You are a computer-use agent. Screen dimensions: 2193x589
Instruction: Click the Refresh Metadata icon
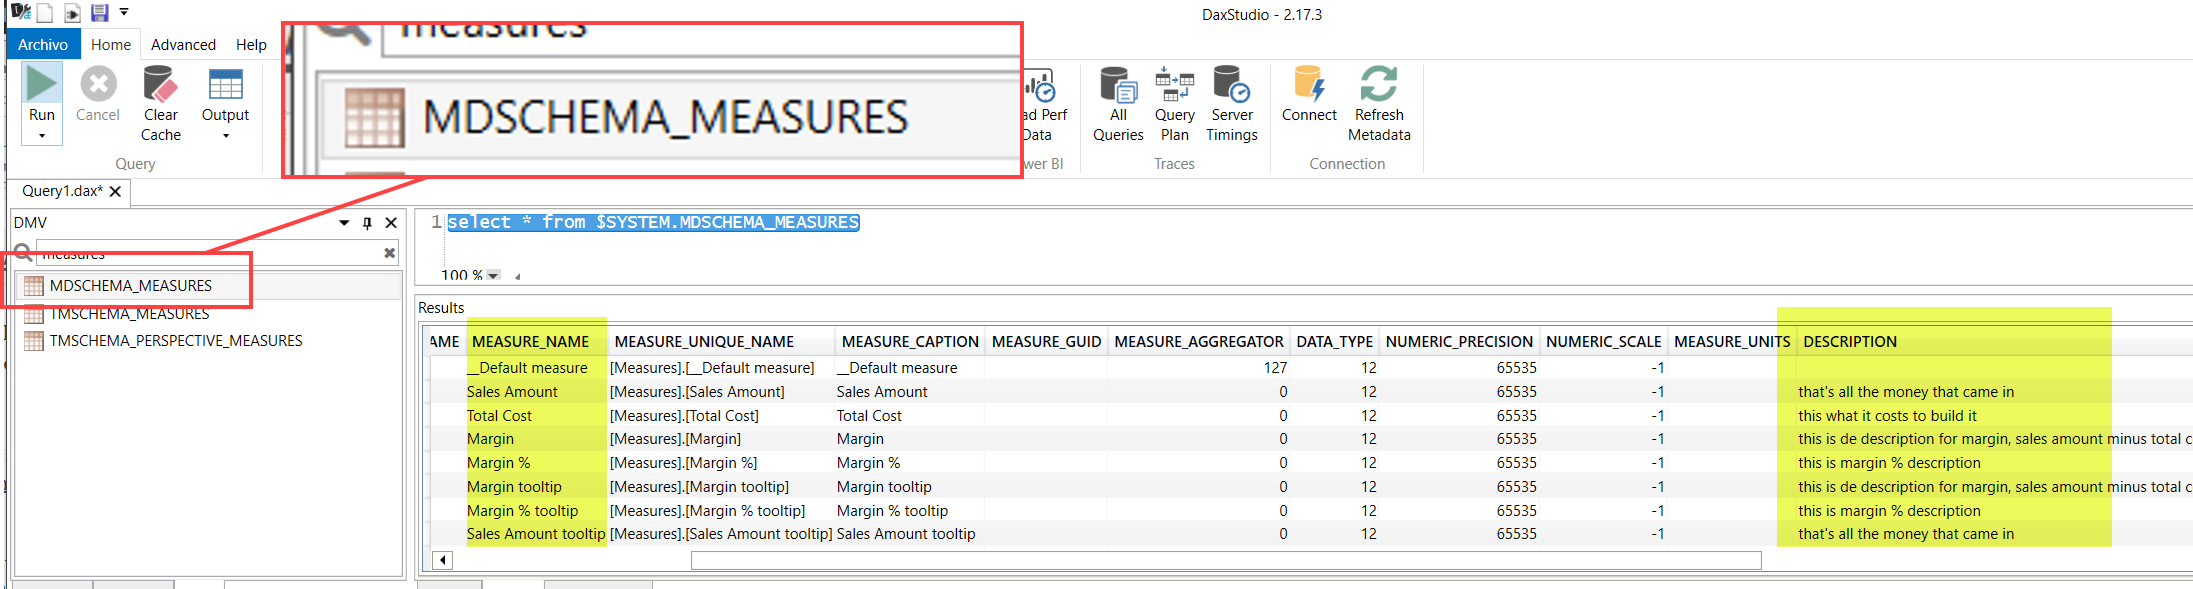pos(1378,86)
